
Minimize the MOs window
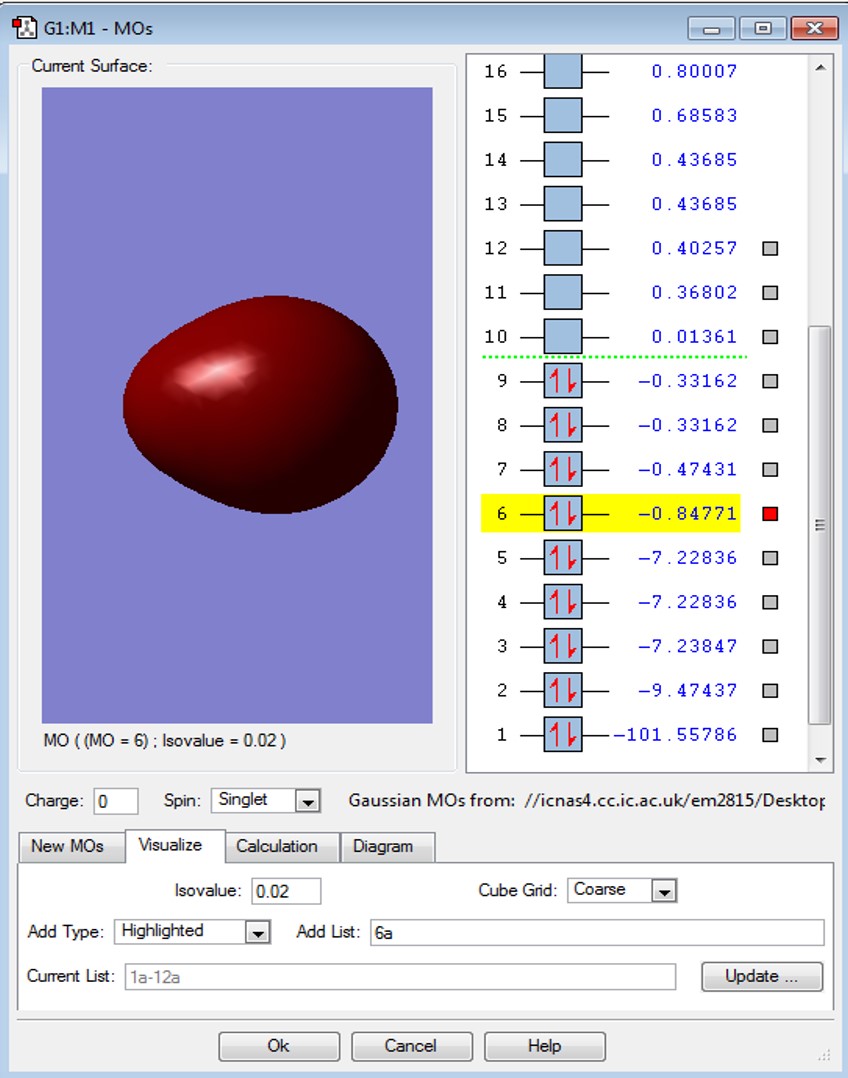(x=712, y=28)
